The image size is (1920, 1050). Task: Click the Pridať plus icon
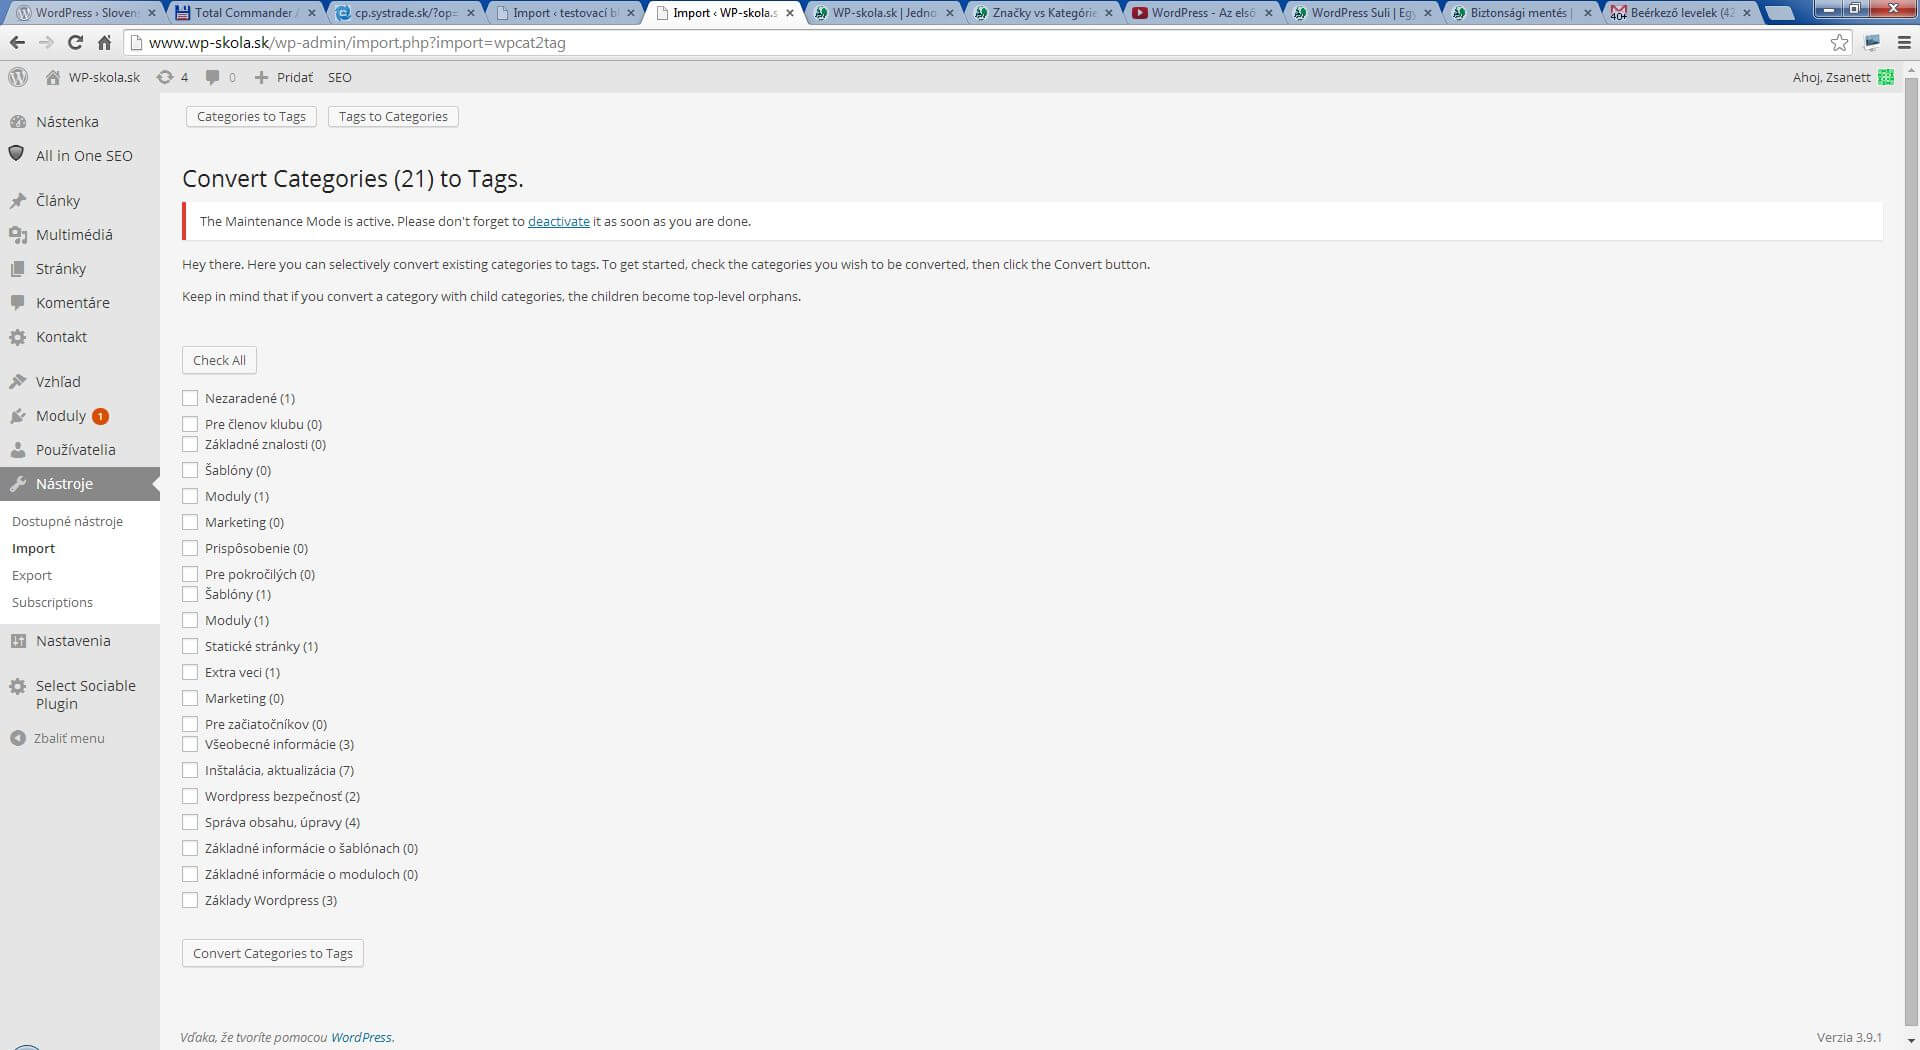[261, 77]
